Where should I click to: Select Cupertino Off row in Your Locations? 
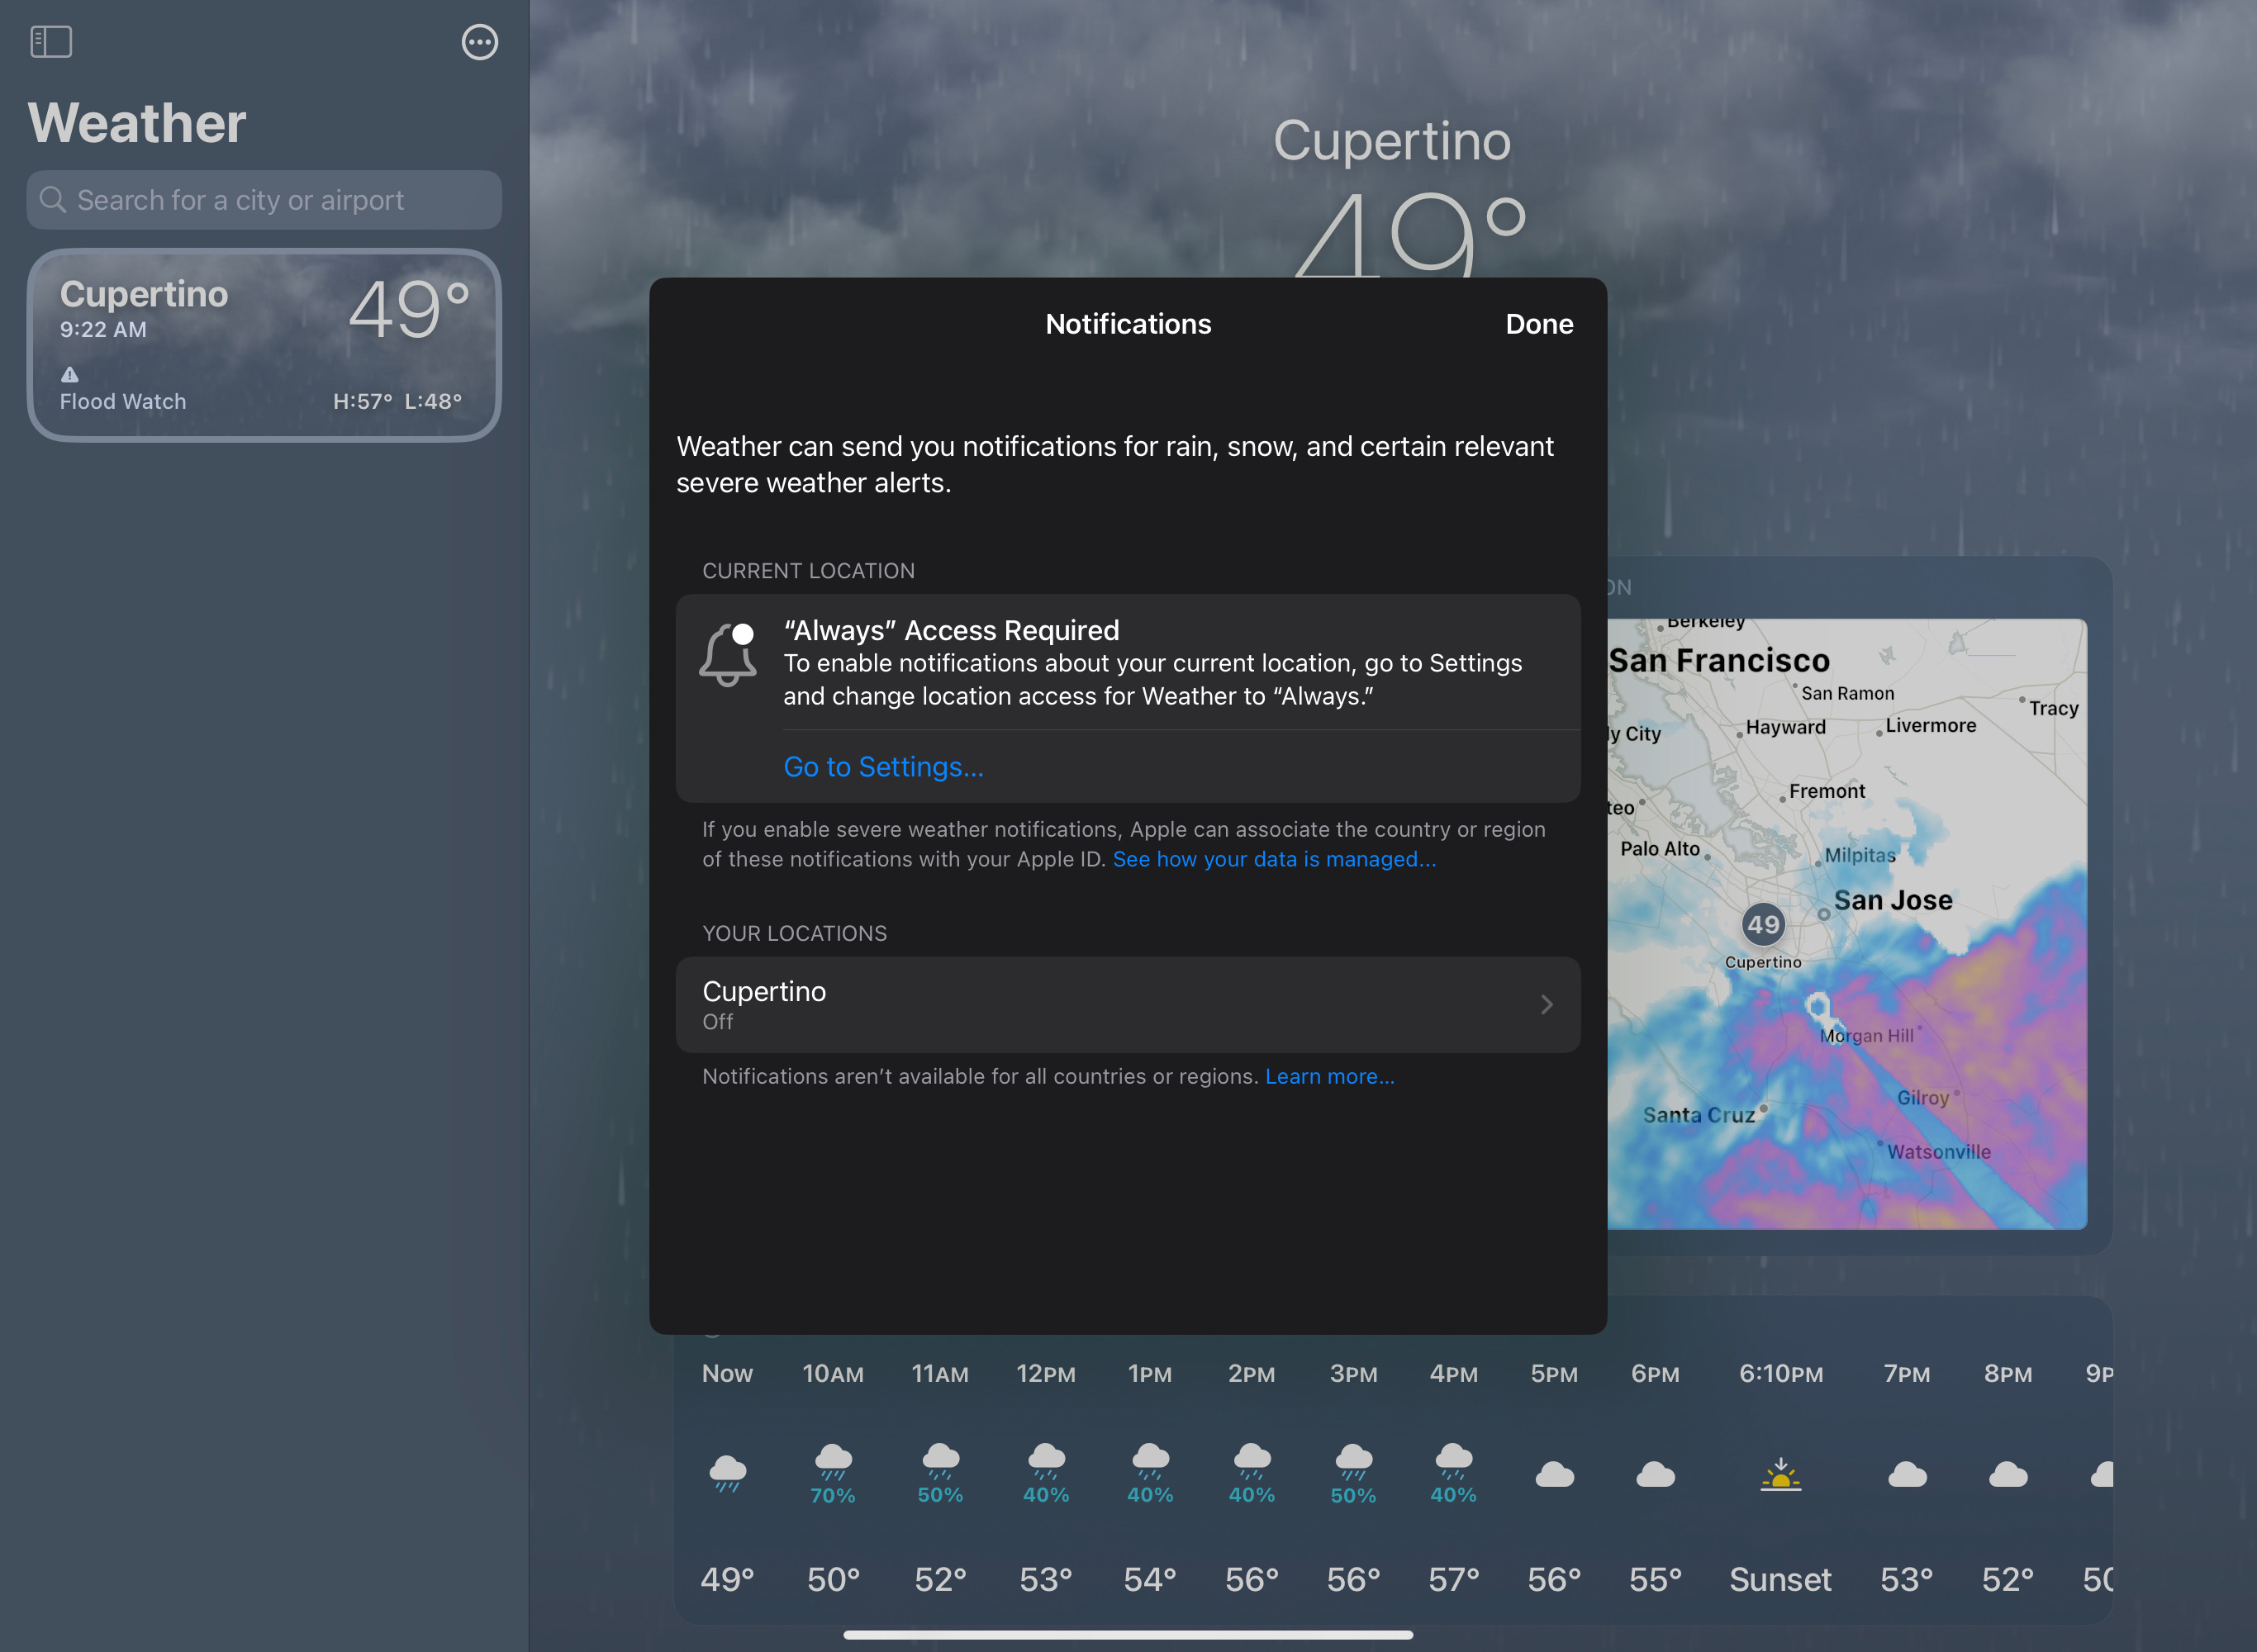coord(1128,1004)
